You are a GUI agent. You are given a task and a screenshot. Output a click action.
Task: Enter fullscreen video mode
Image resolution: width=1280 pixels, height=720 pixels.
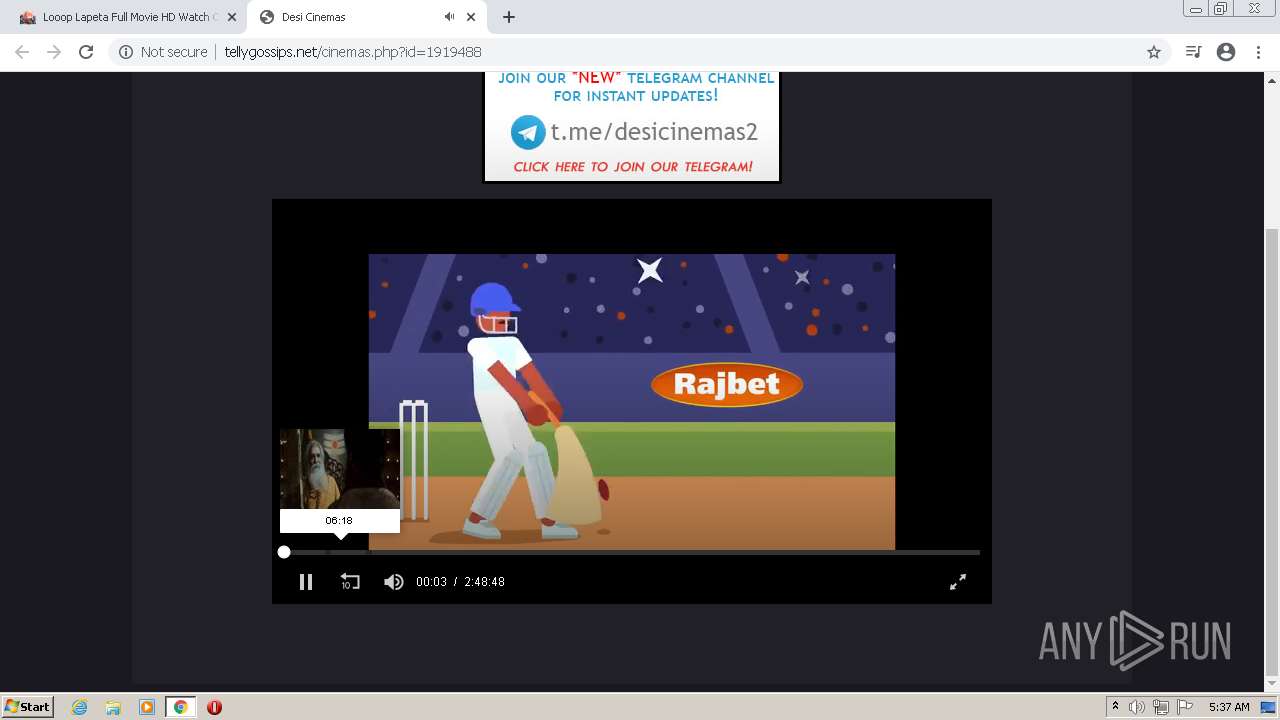point(958,582)
